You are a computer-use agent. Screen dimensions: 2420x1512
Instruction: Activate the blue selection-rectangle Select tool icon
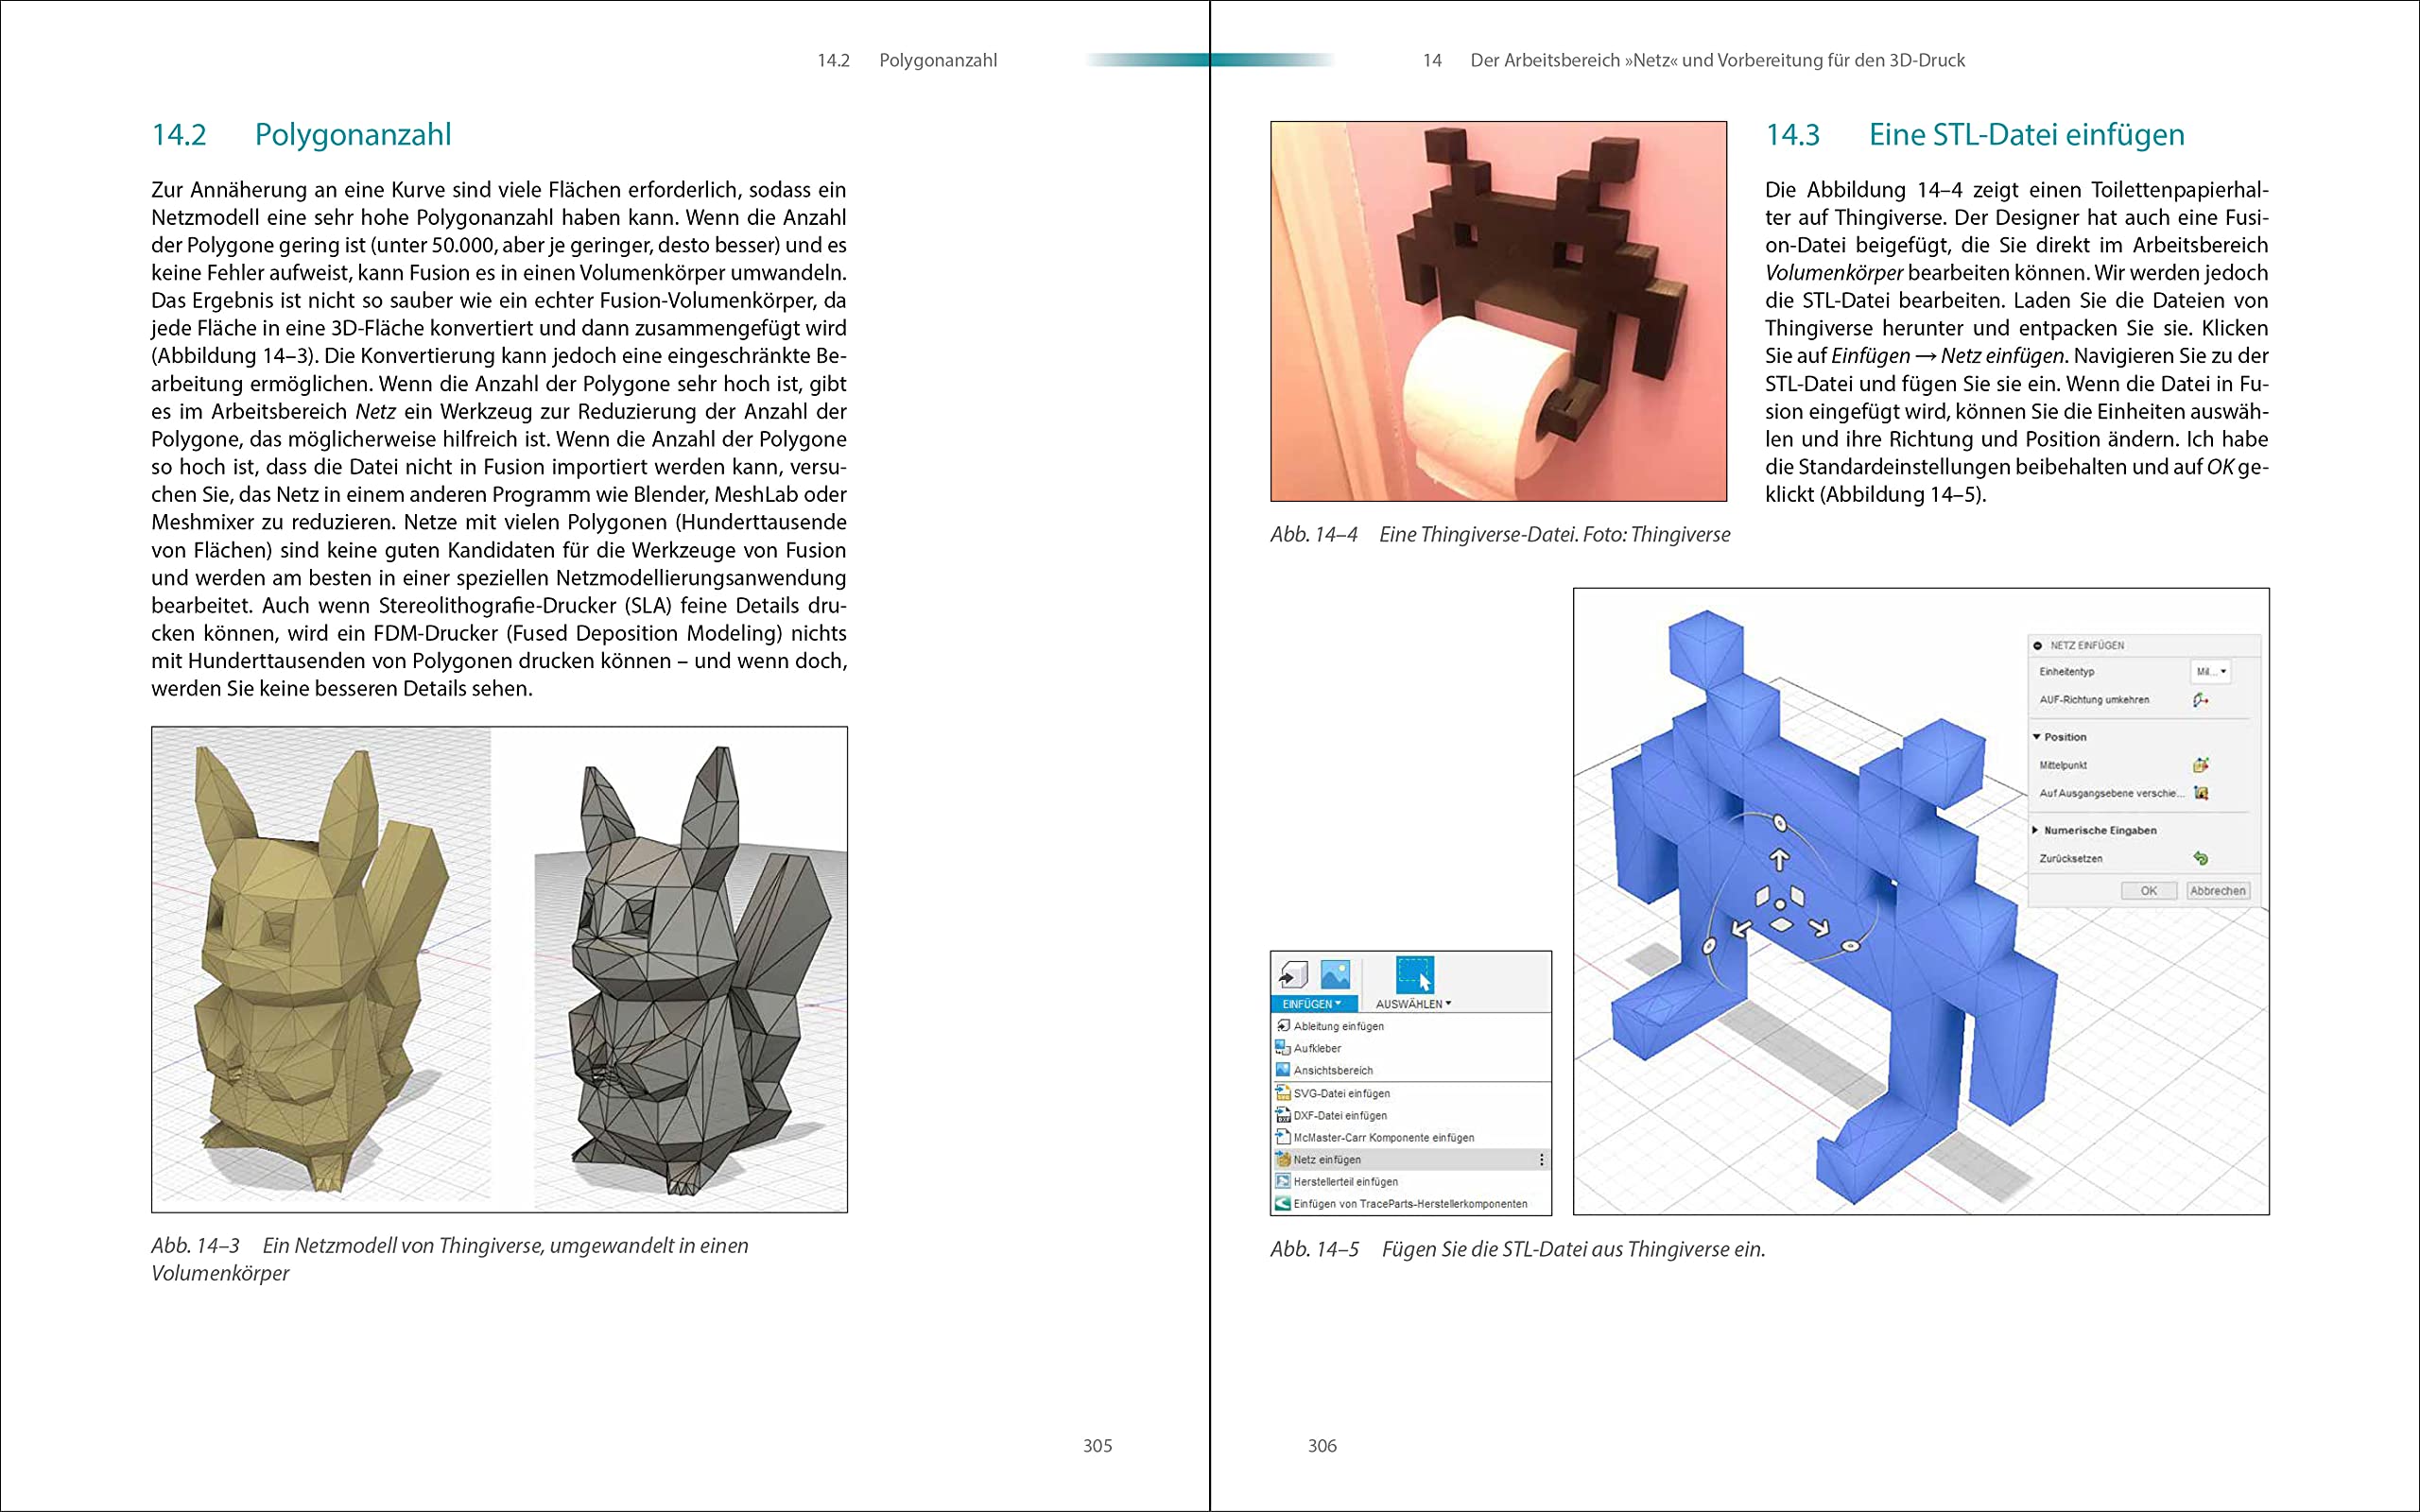(x=1415, y=974)
